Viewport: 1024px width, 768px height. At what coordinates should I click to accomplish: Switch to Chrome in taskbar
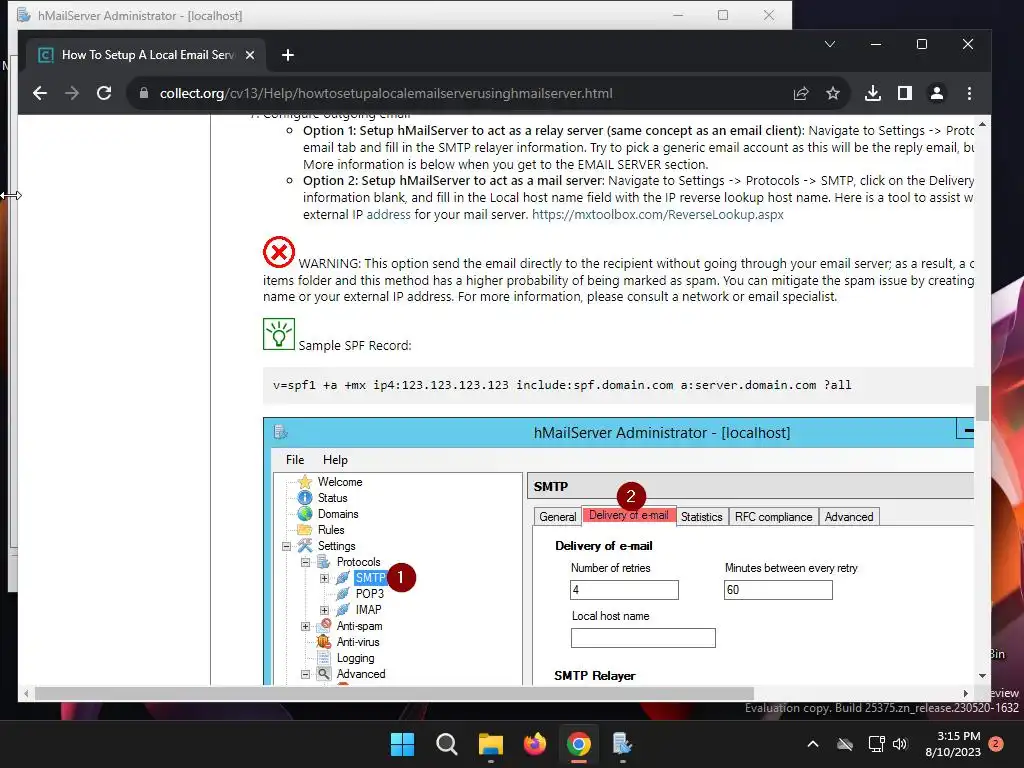579,744
